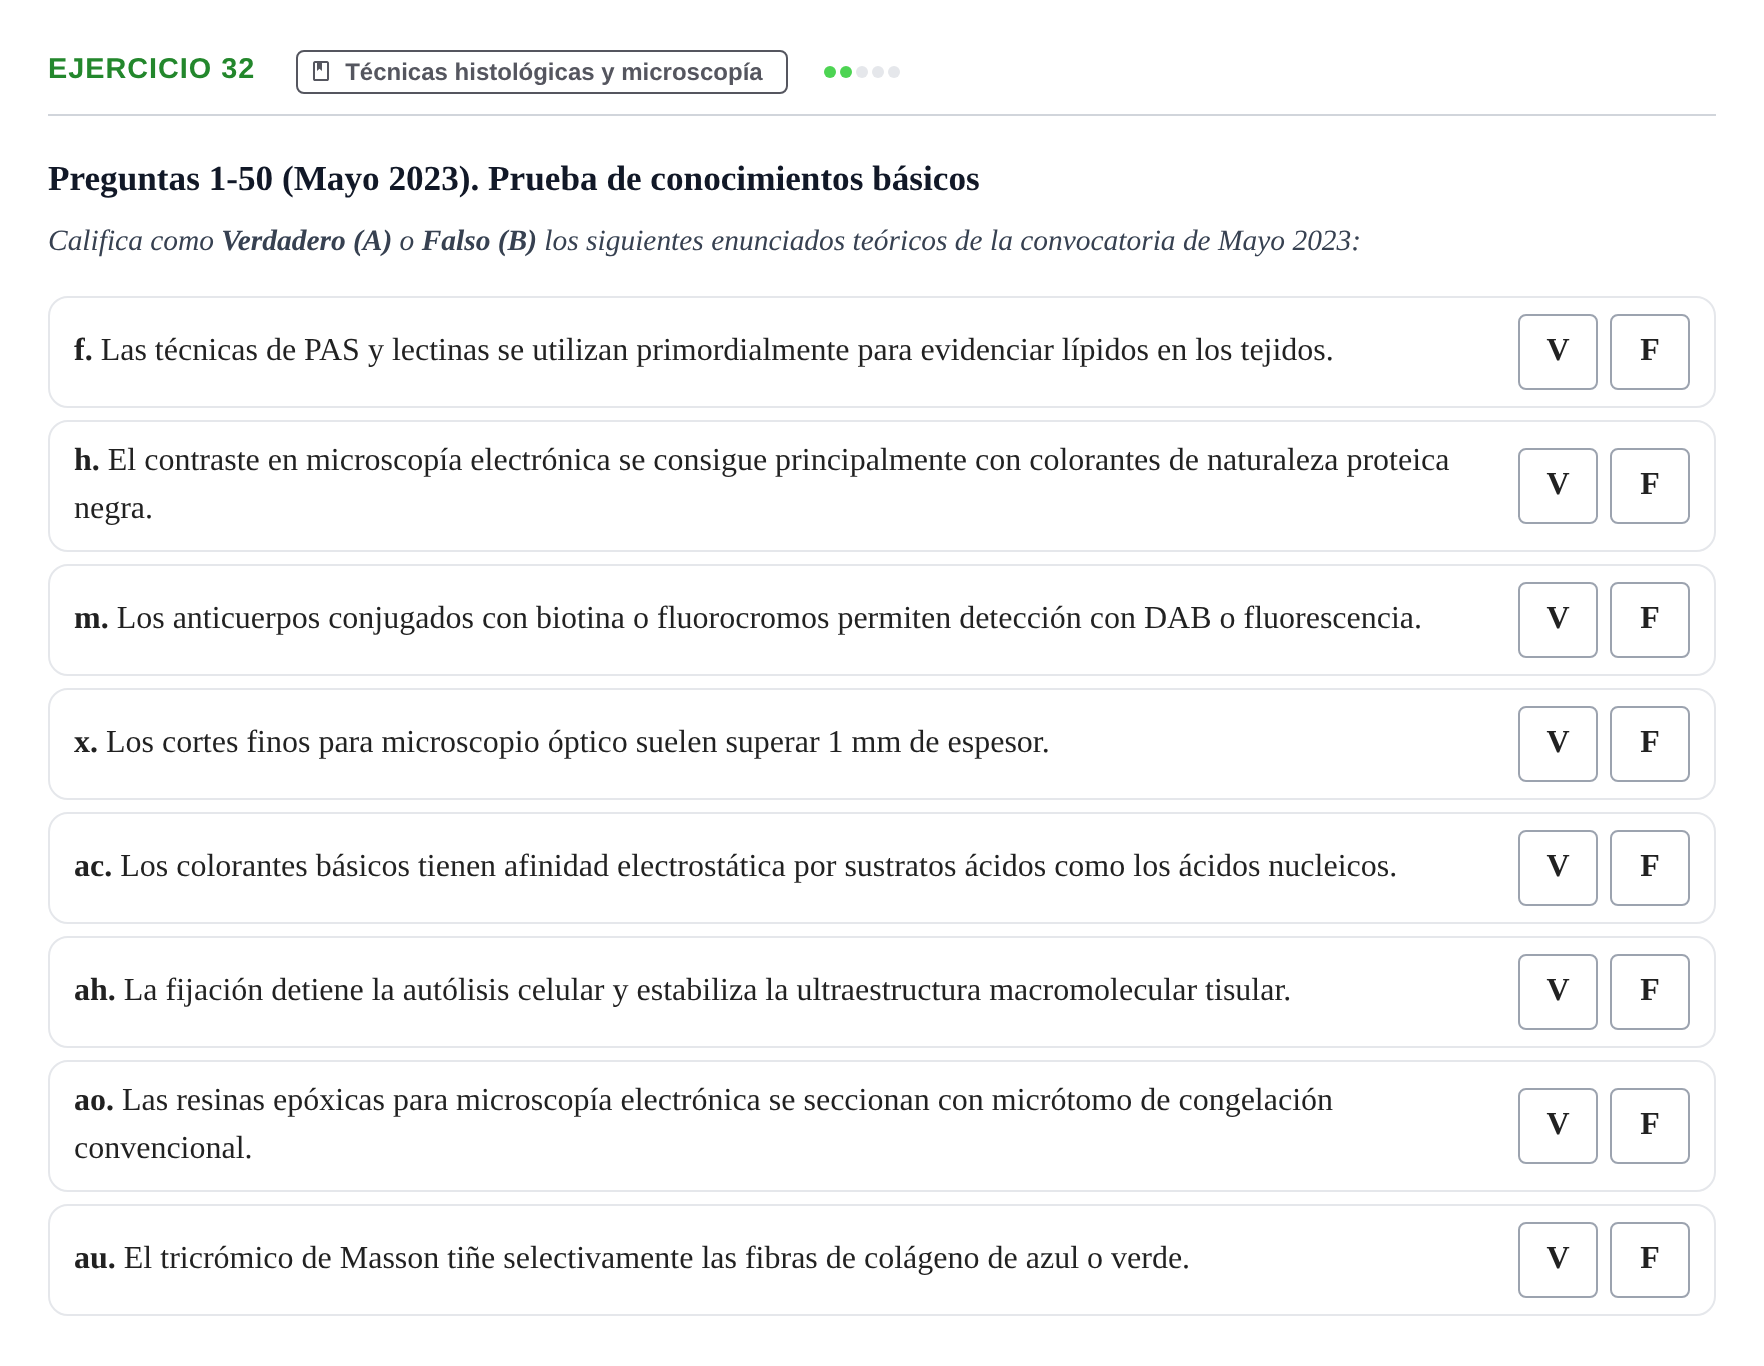The width and height of the screenshot is (1764, 1366).
Task: Click statement text about anticuerpos conjugados con biotina
Action: tap(748, 619)
